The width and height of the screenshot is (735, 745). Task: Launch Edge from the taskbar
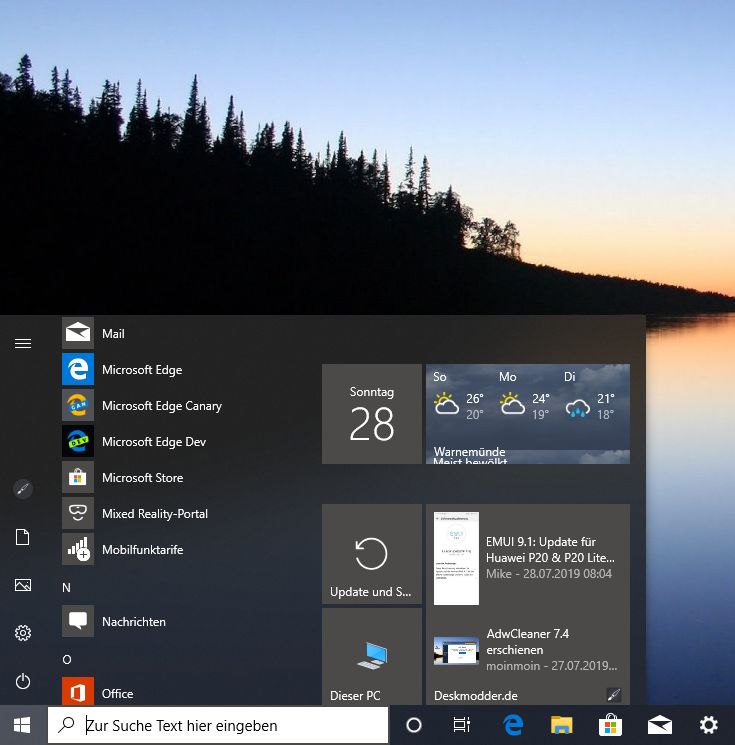tap(513, 725)
